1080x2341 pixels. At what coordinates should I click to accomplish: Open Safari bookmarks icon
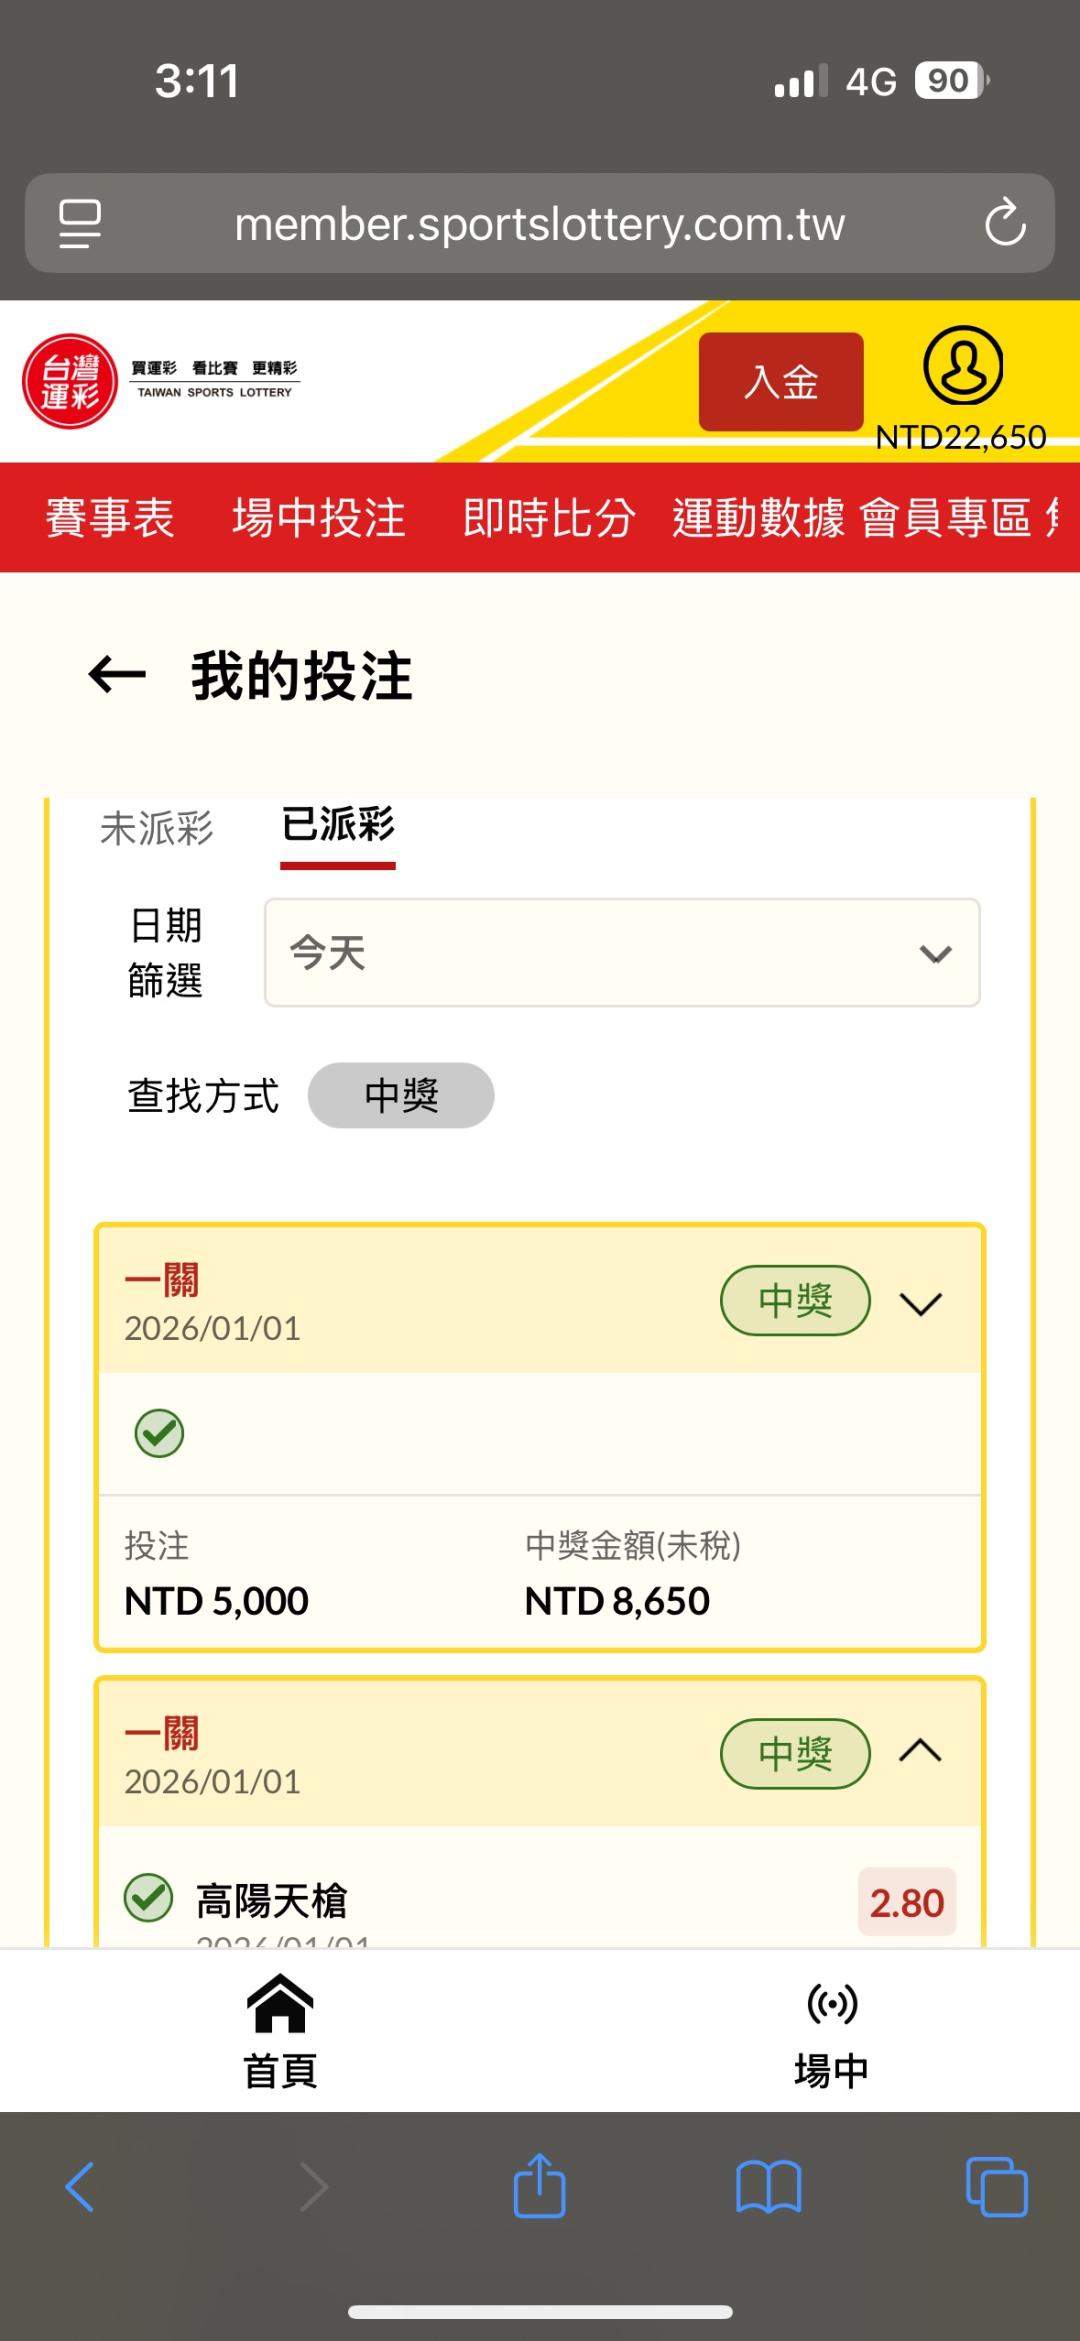point(768,2186)
